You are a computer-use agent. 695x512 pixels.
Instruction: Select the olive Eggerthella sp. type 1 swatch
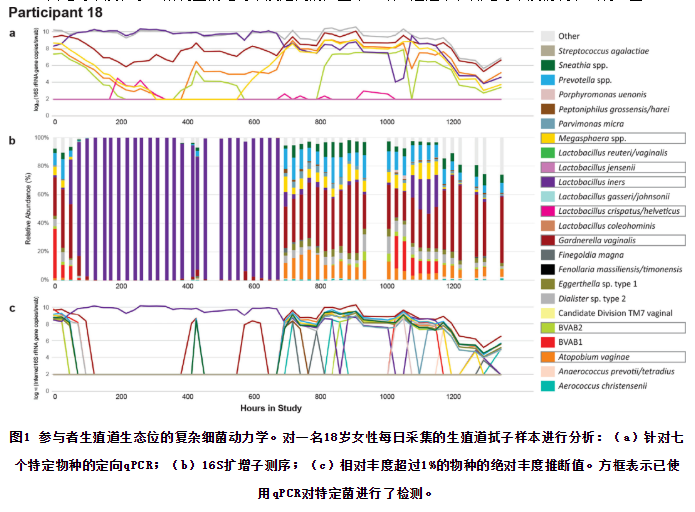click(548, 284)
